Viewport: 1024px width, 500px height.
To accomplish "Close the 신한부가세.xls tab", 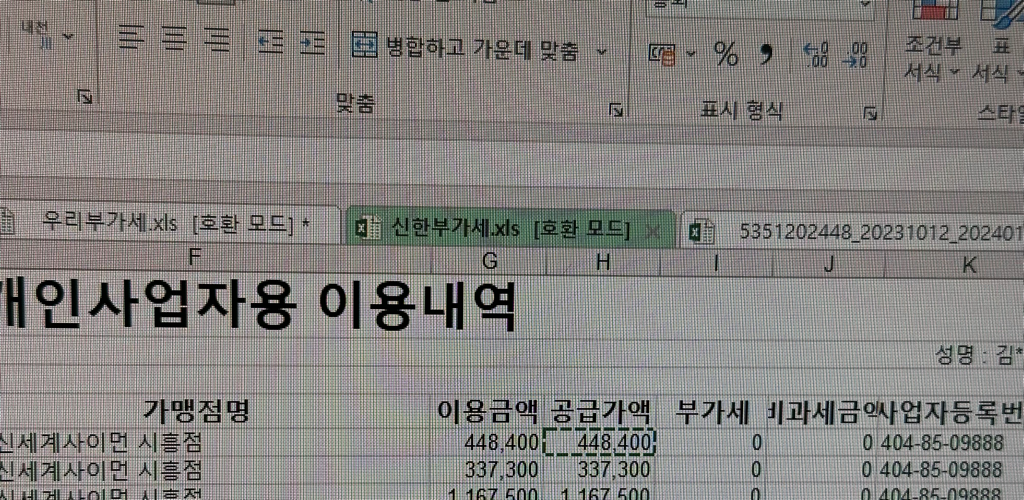I will pos(654,231).
